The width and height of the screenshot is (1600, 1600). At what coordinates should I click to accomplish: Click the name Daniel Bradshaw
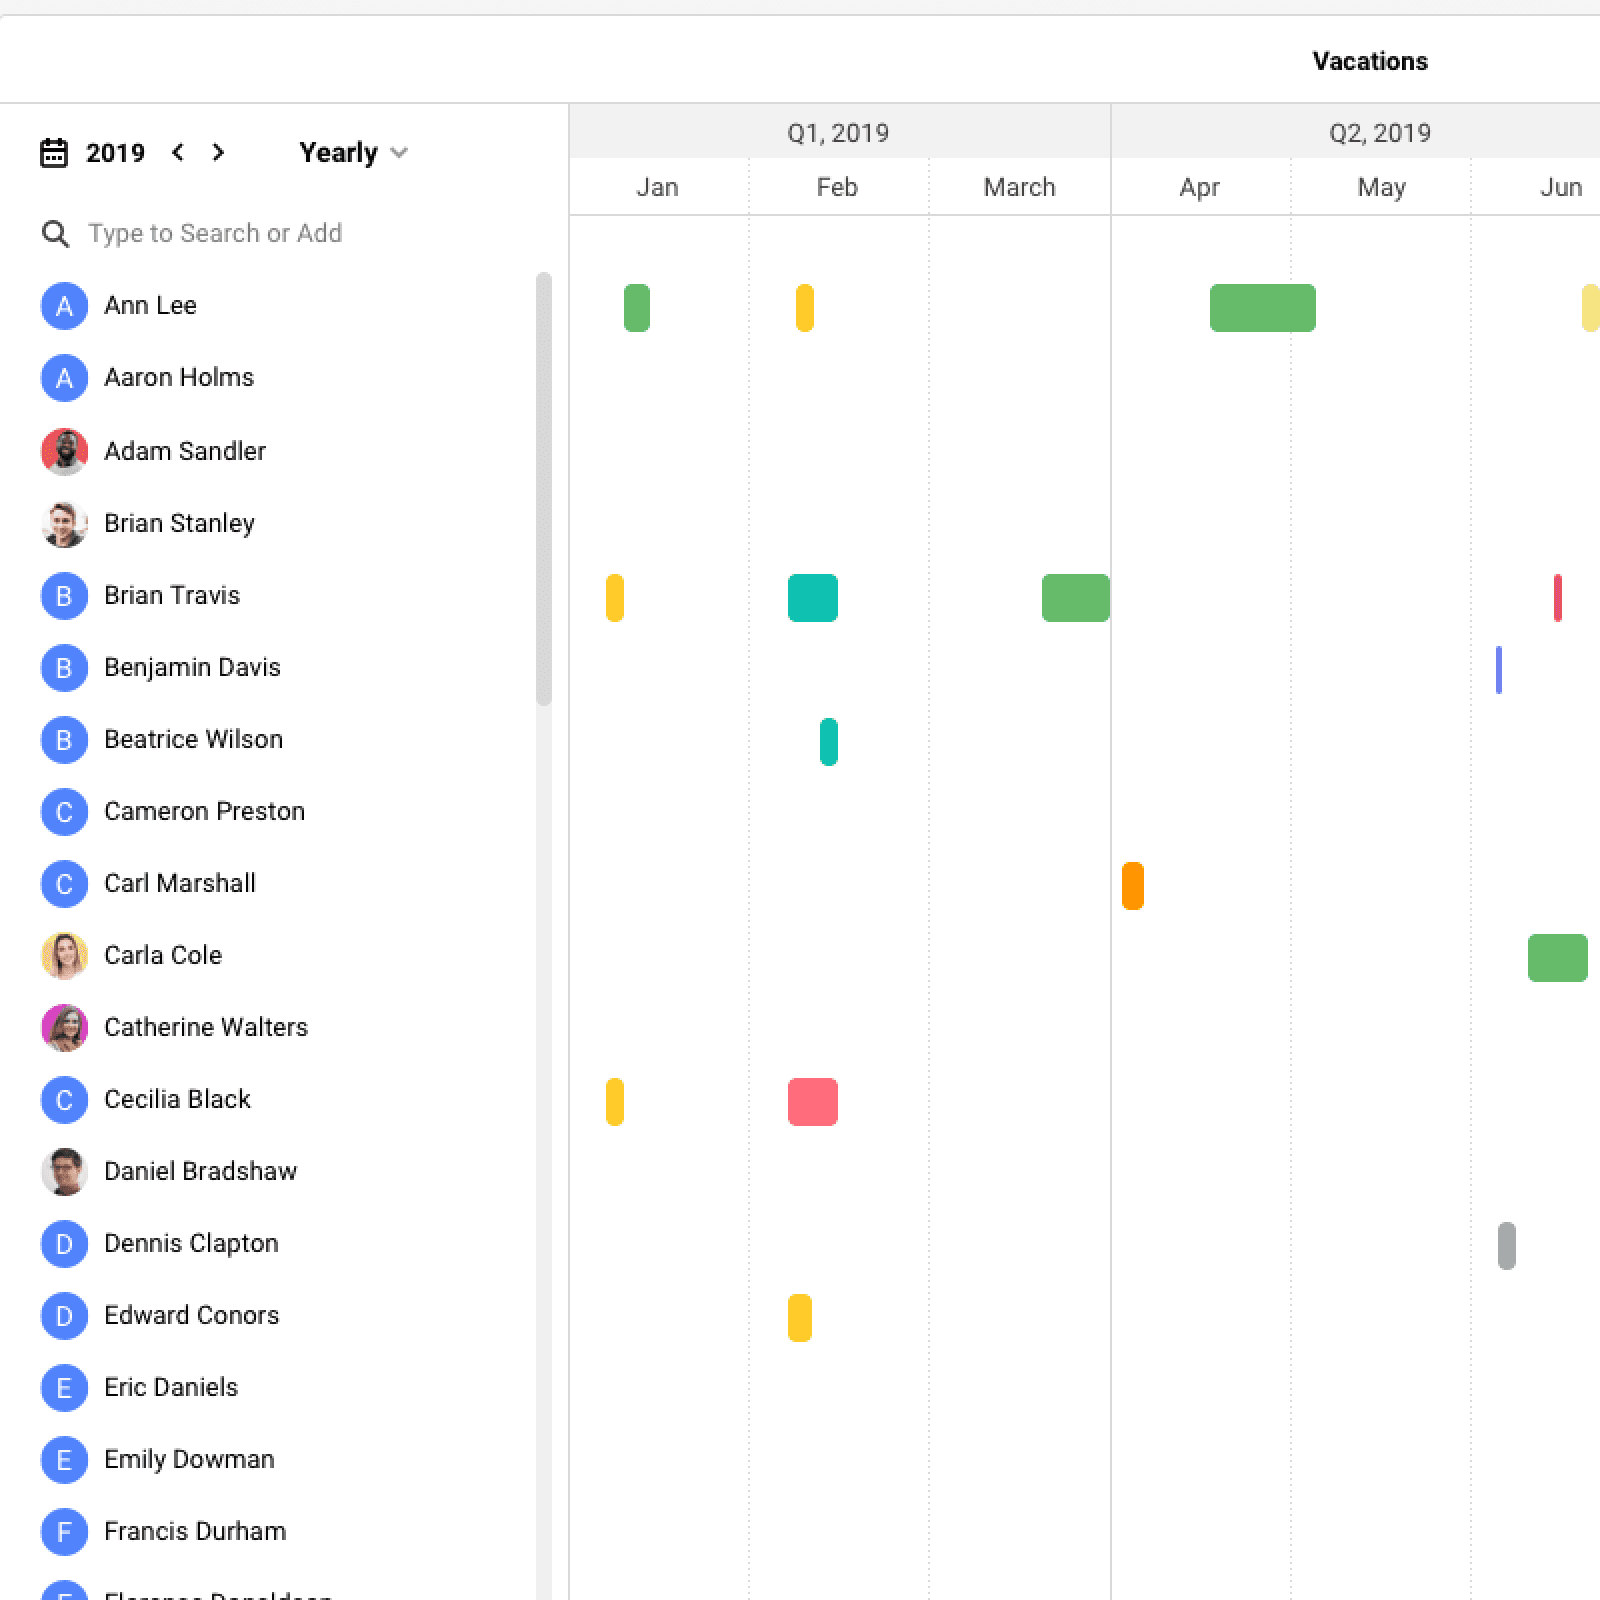[200, 1171]
